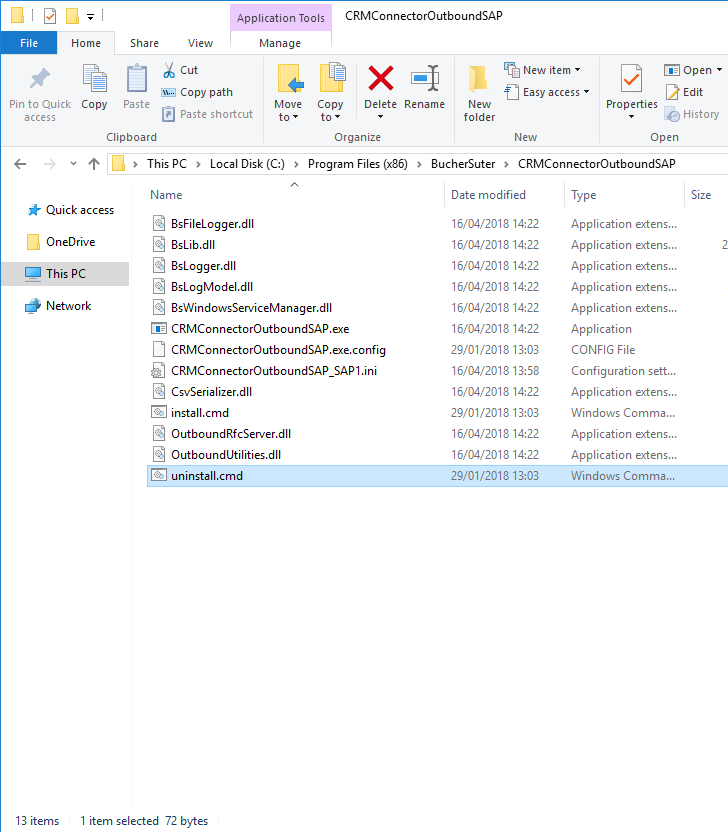The image size is (728, 832).
Task: Click the Forward navigation arrow
Action: coord(49,164)
